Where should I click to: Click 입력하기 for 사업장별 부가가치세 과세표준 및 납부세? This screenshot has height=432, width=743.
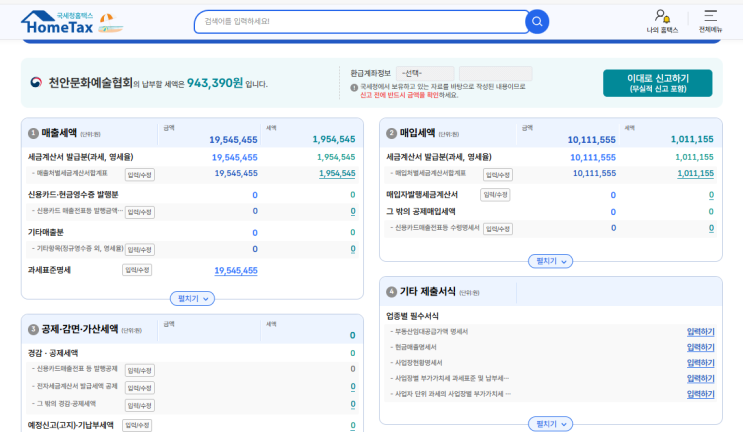coord(700,378)
